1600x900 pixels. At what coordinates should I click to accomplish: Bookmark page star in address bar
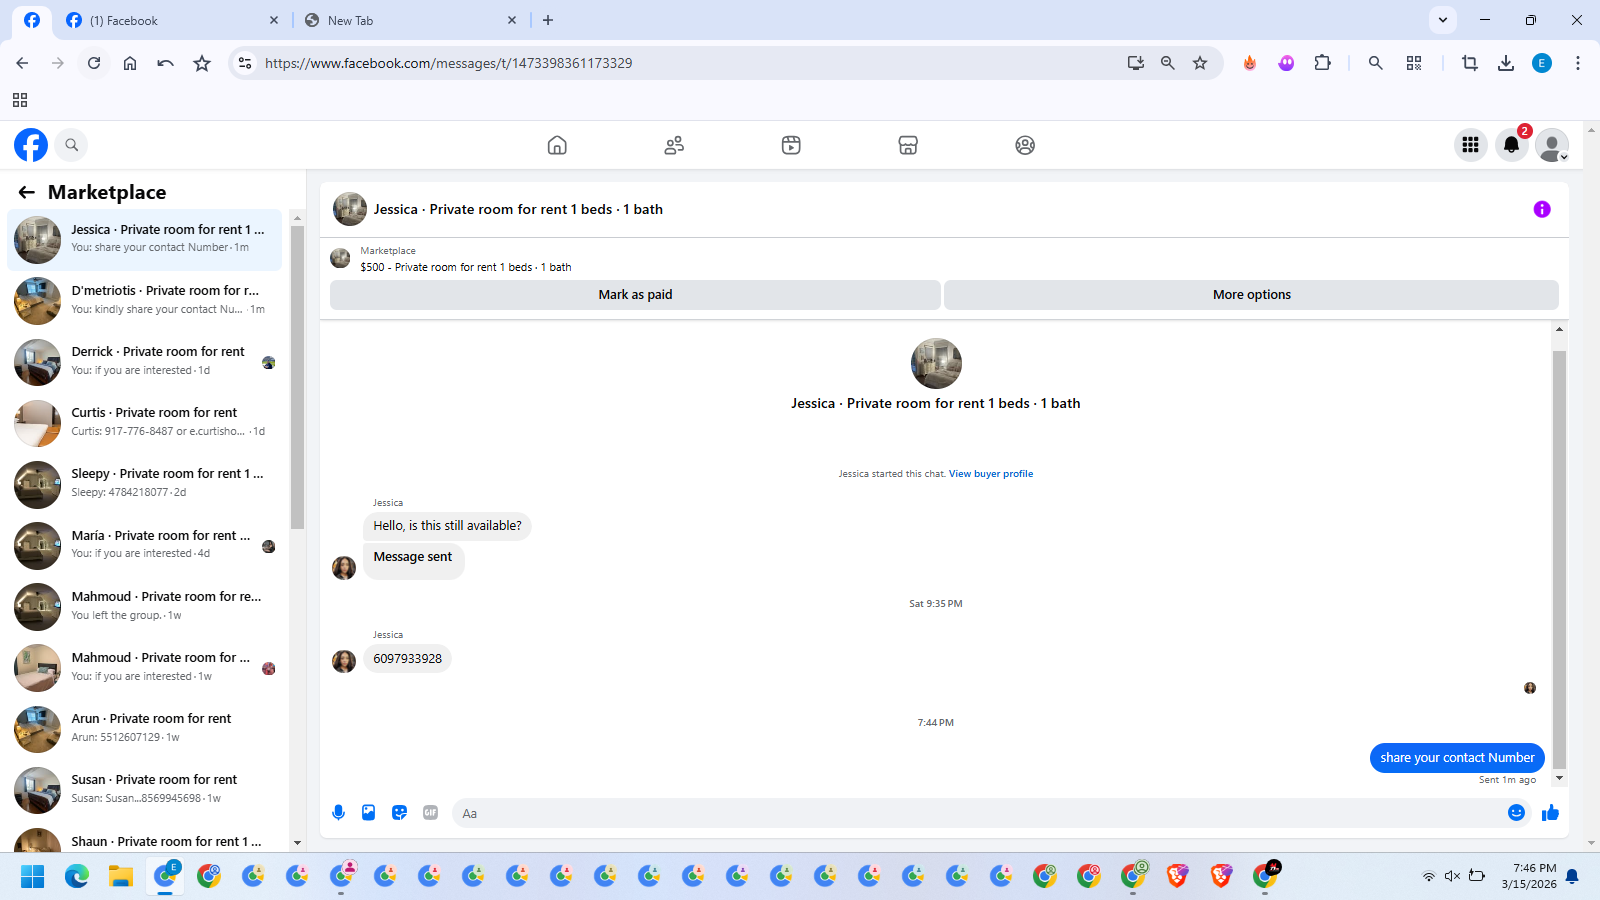[x=1200, y=63]
